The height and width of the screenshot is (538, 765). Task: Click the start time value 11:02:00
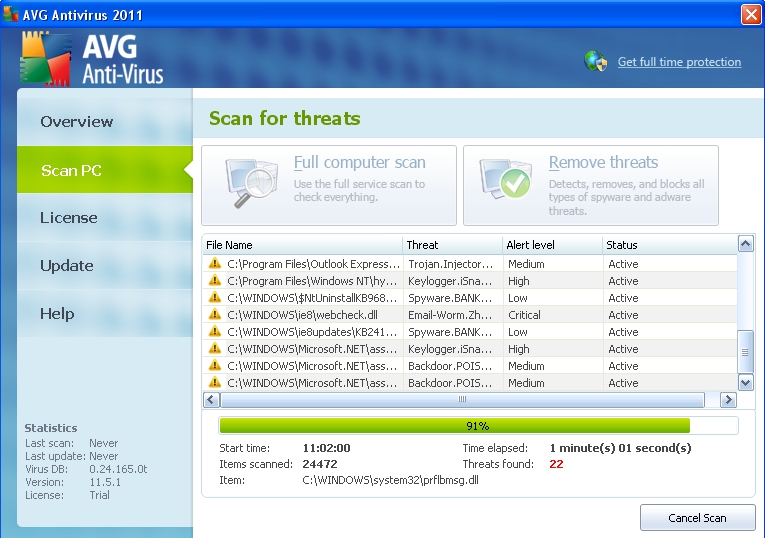(326, 448)
